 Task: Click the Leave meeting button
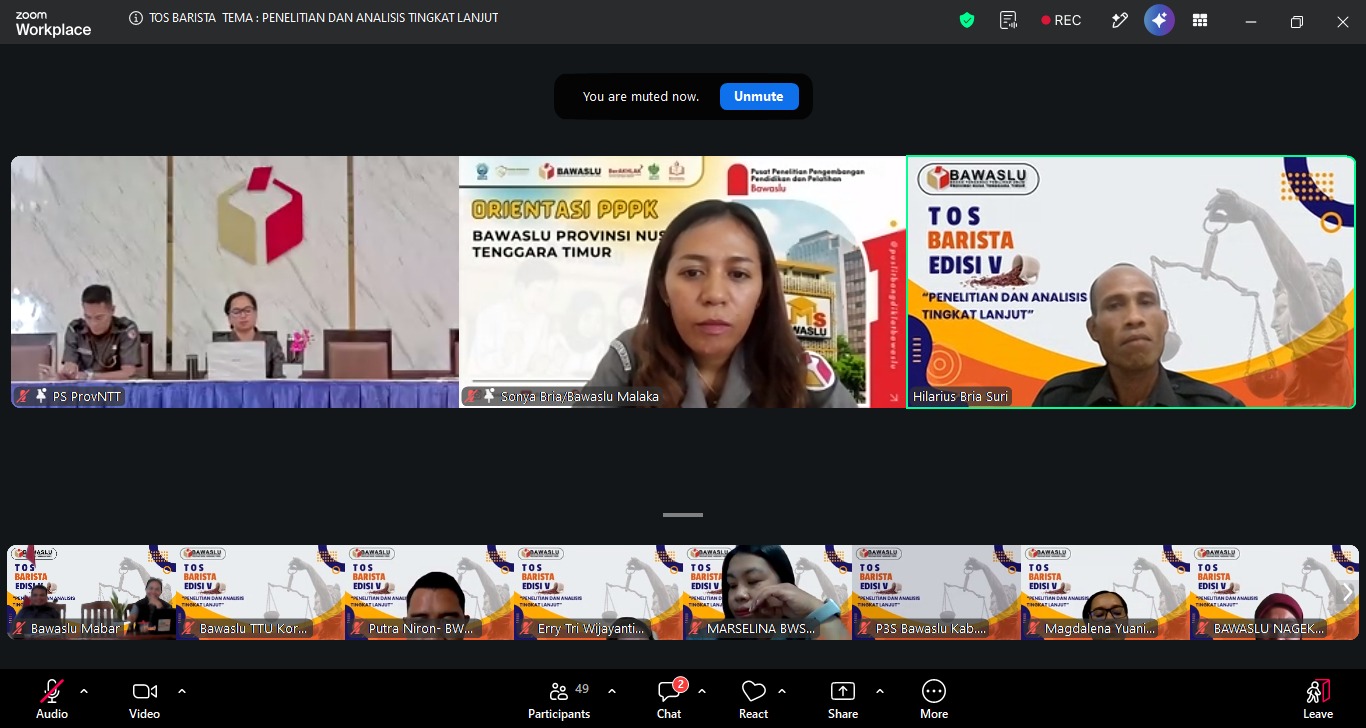[1318, 699]
